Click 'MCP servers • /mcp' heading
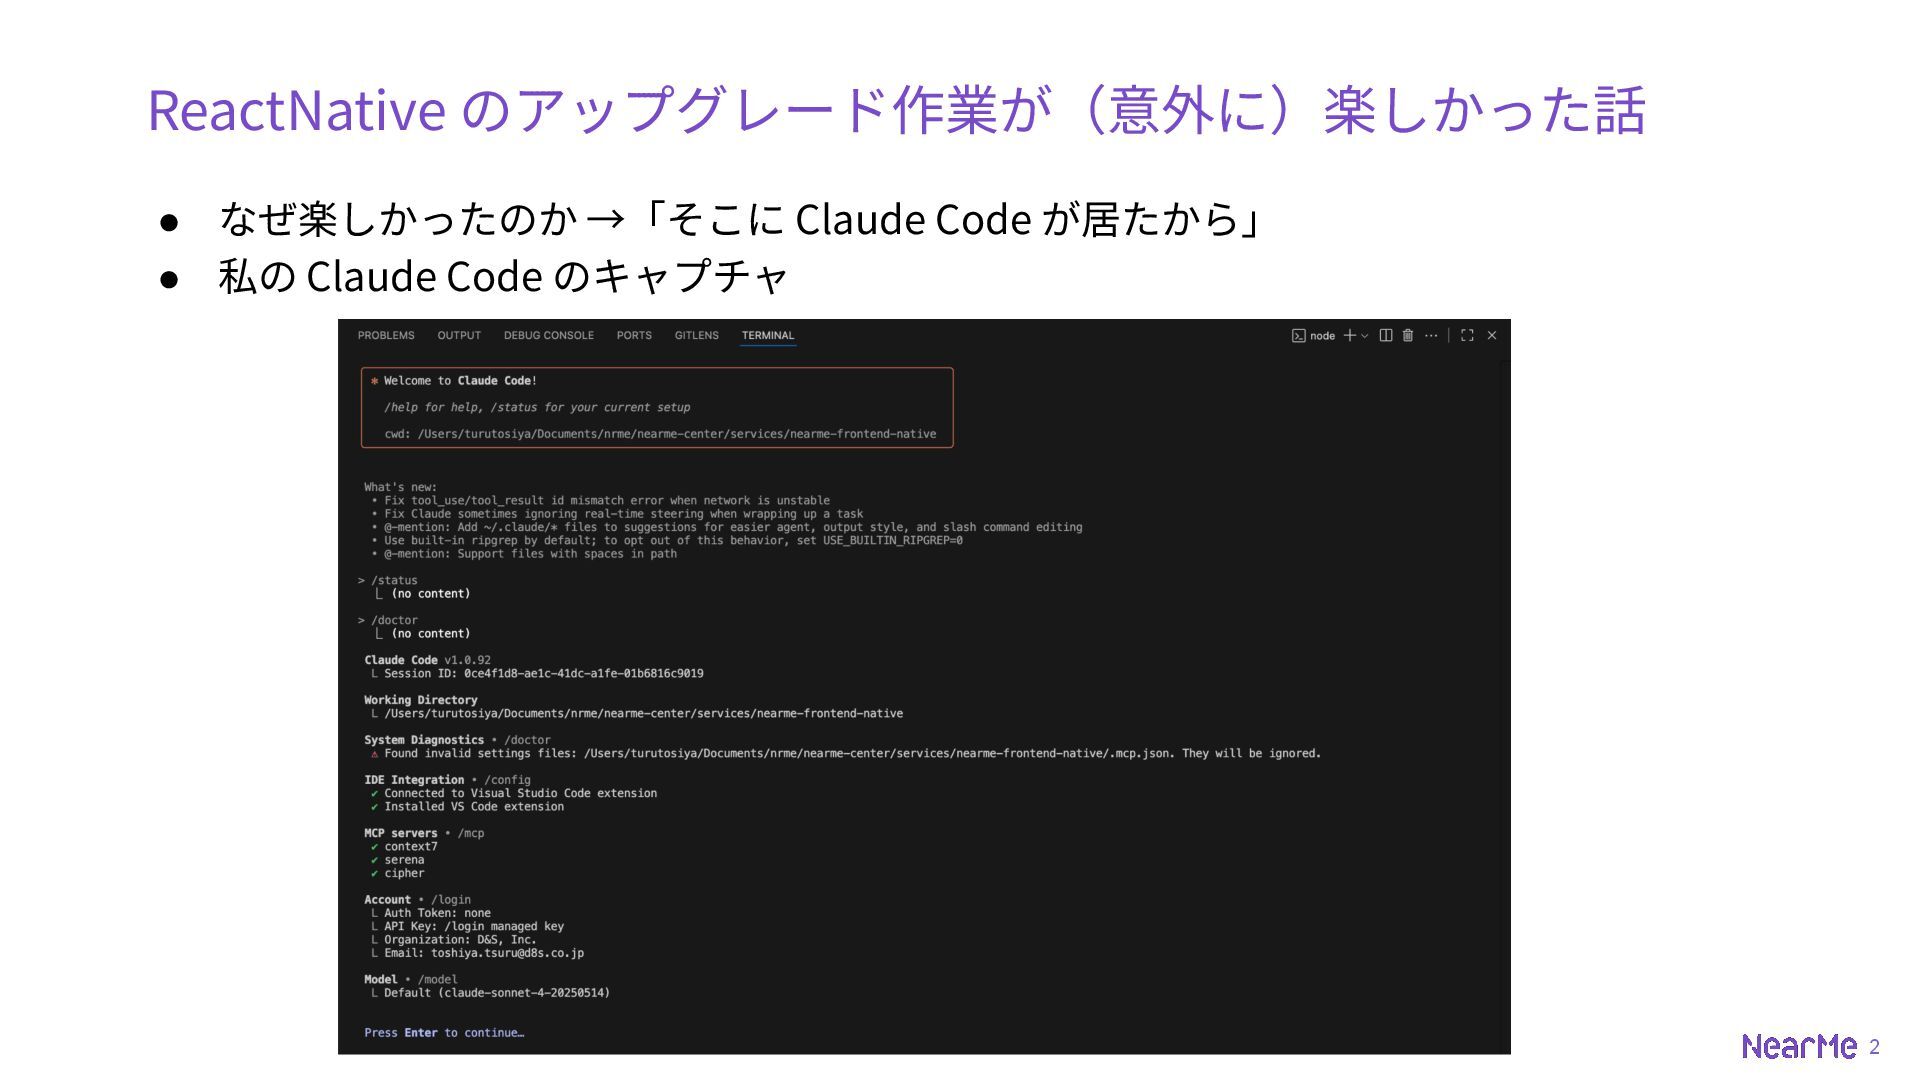1920x1080 pixels. point(424,834)
